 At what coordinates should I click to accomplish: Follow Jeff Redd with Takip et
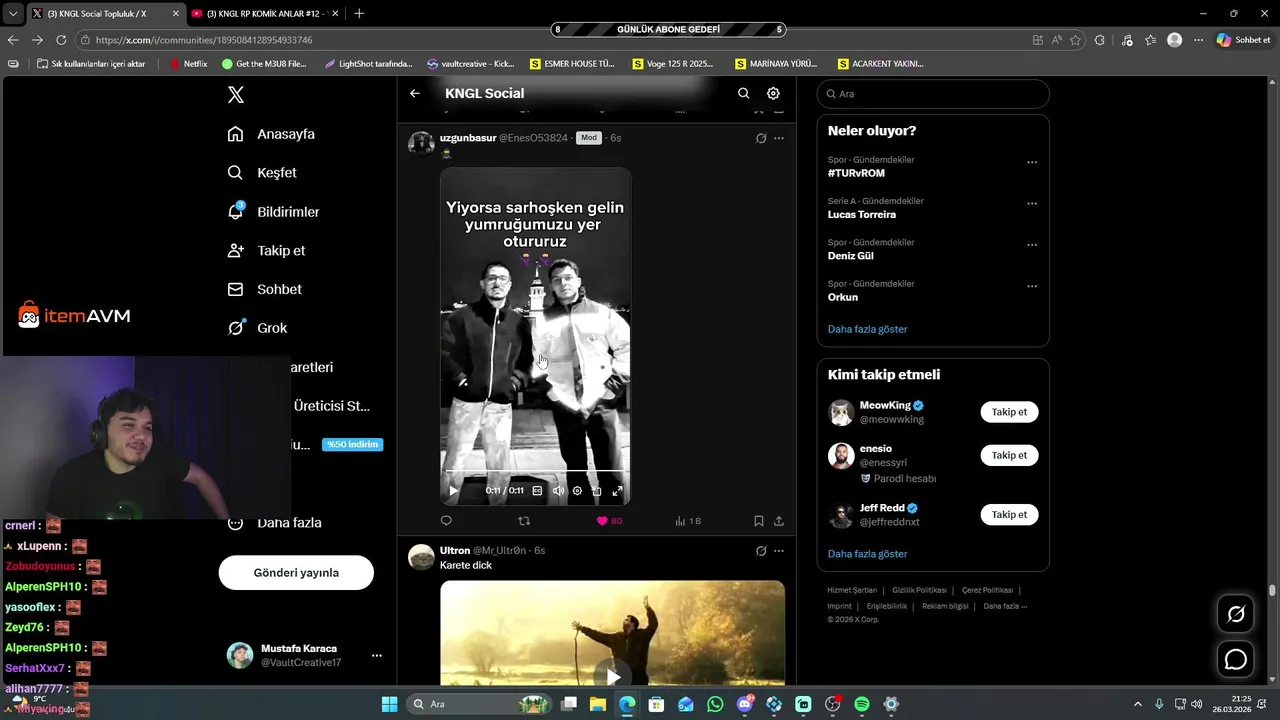point(1009,514)
